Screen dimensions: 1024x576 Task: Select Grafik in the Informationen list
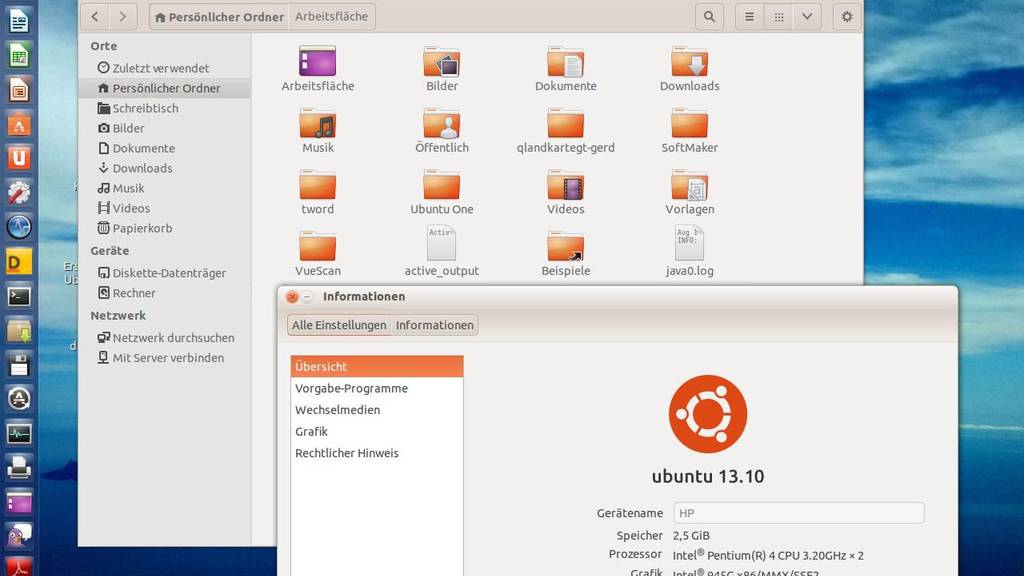click(311, 432)
